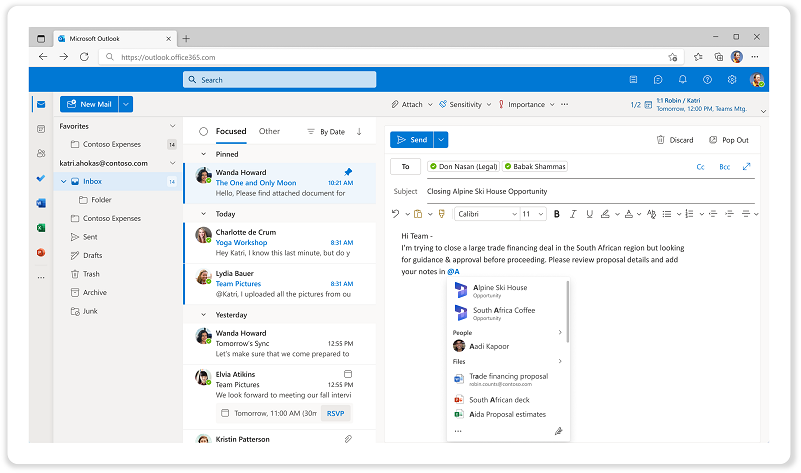Toggle sort direction arrow next to By Date
The height and width of the screenshot is (473, 801).
click(x=359, y=131)
